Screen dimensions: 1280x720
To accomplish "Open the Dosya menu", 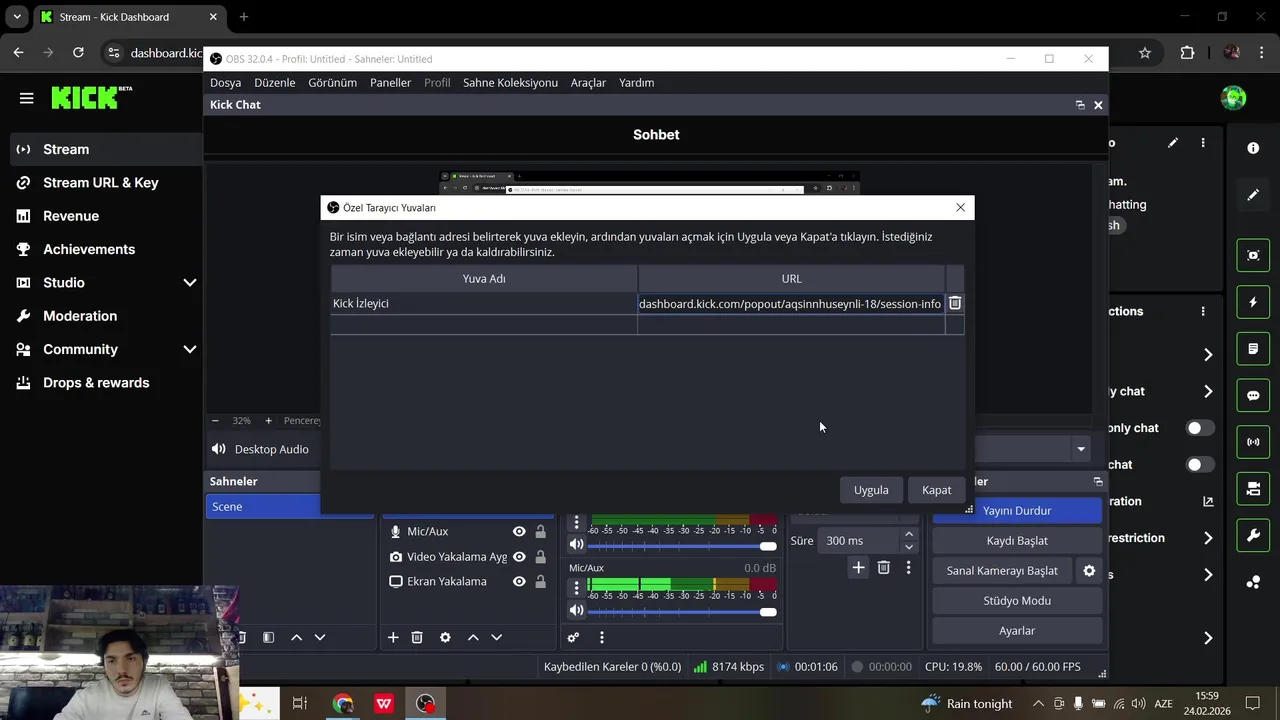I will pyautogui.click(x=225, y=83).
